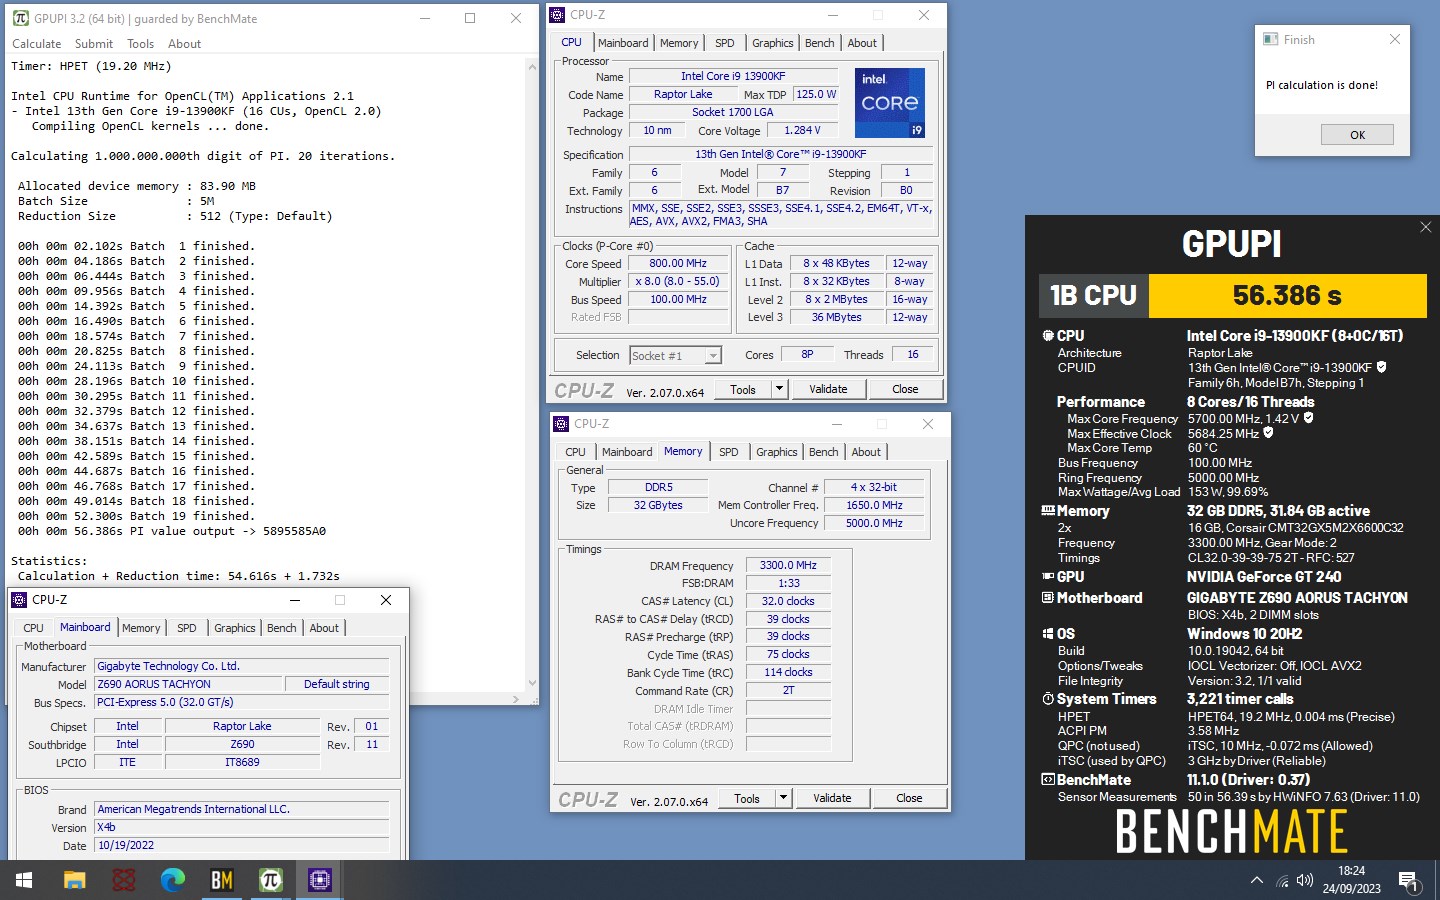The image size is (1440, 900).
Task: Open volume control tray icon
Action: (x=1305, y=881)
